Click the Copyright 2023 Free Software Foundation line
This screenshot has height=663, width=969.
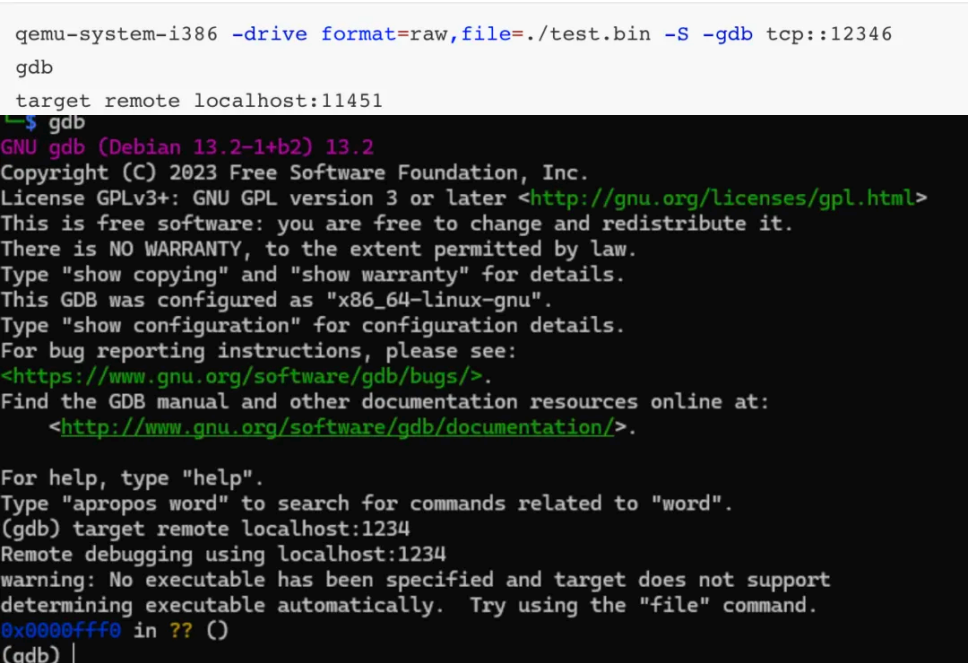(x=294, y=172)
